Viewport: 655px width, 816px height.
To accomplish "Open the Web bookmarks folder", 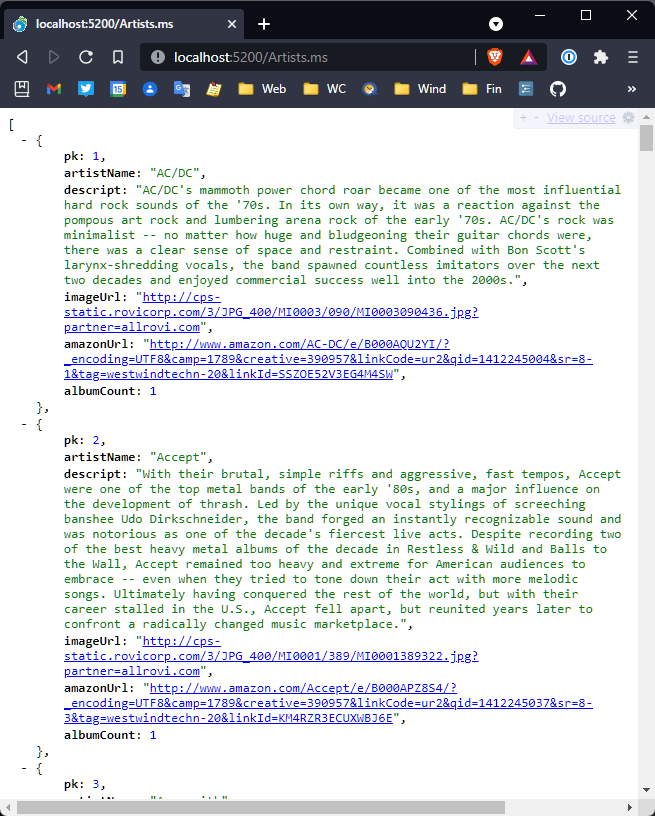I will pos(262,89).
